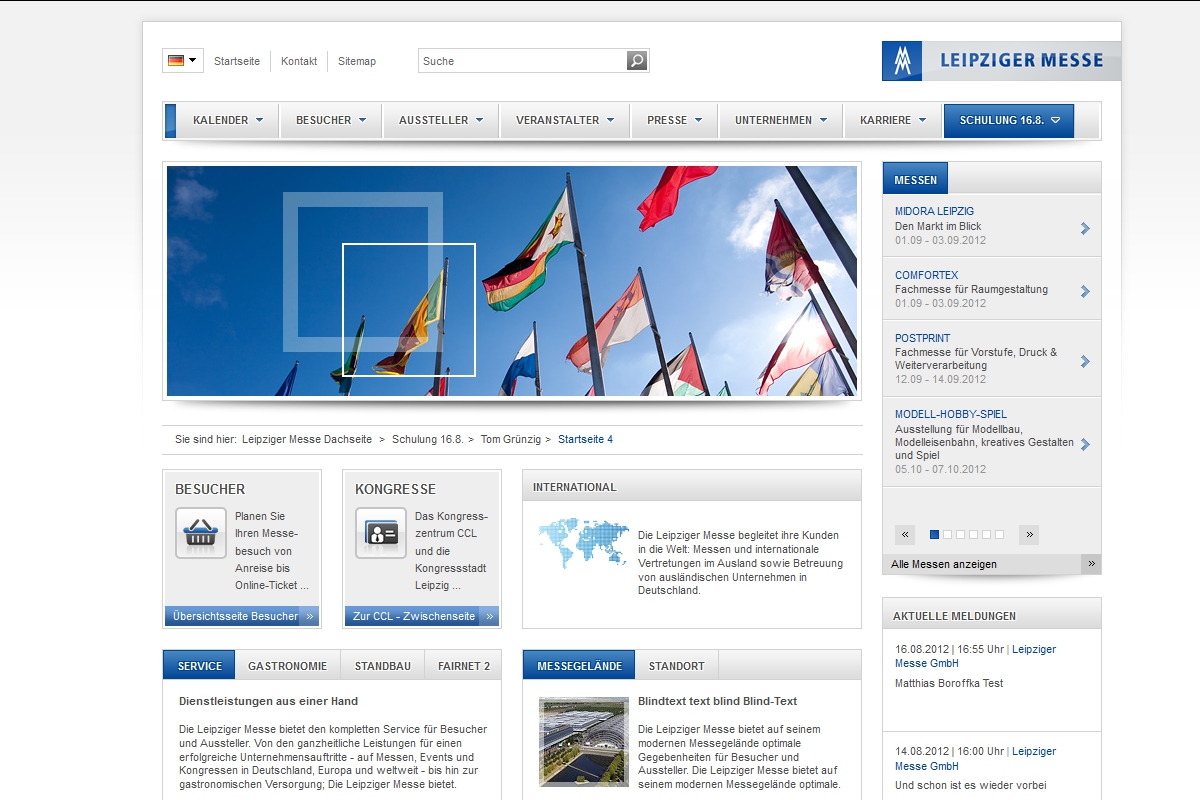Click arrow on Zur CCL - Zwischenseite bar
Image resolution: width=1200 pixels, height=800 pixels.
pyautogui.click(x=490, y=616)
